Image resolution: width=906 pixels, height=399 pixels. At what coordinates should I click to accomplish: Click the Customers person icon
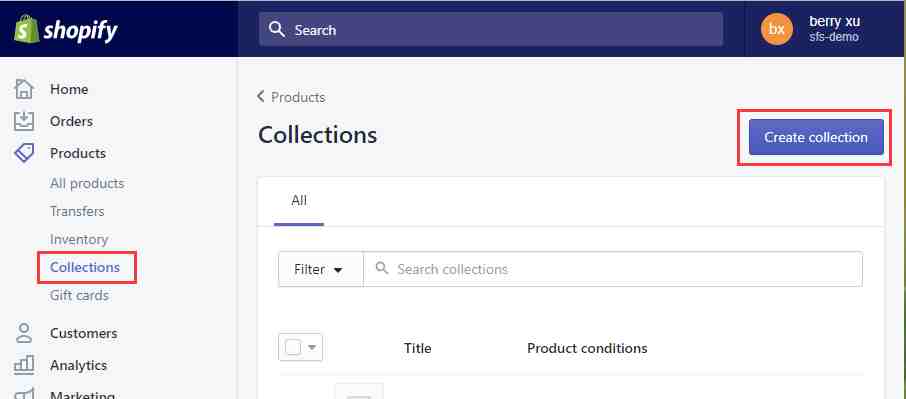(24, 333)
